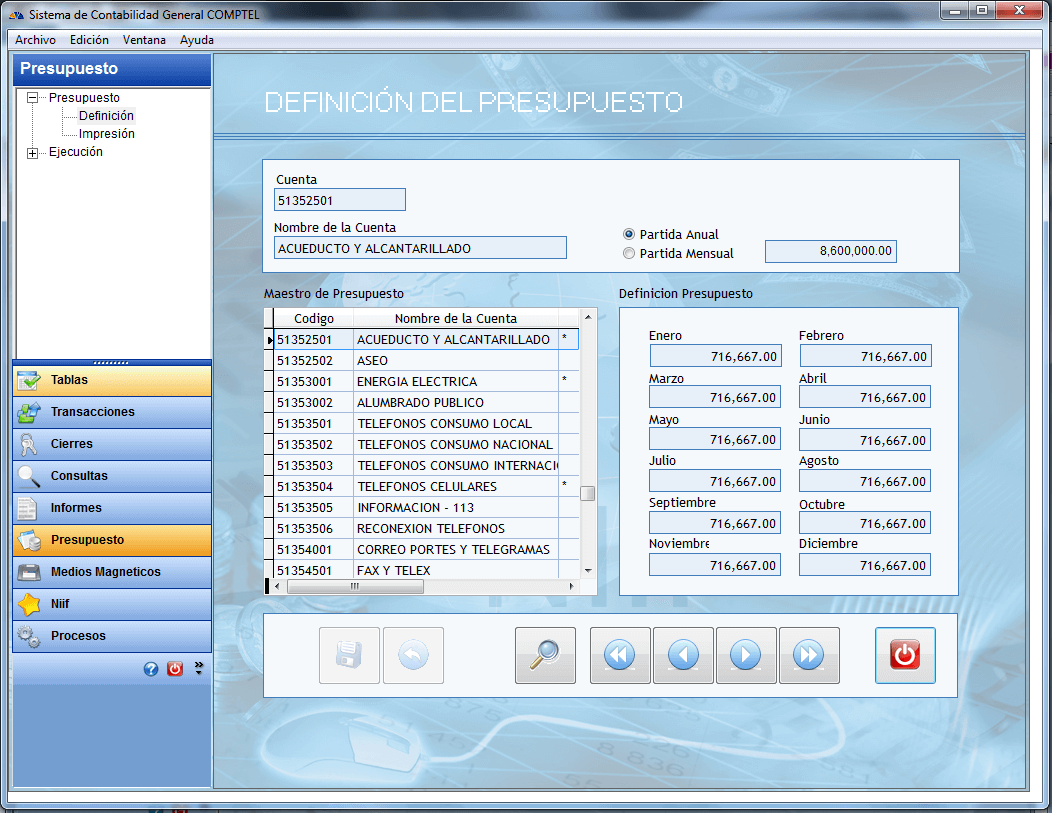
Task: Click the Consultas magnifier icon
Action: (29, 476)
